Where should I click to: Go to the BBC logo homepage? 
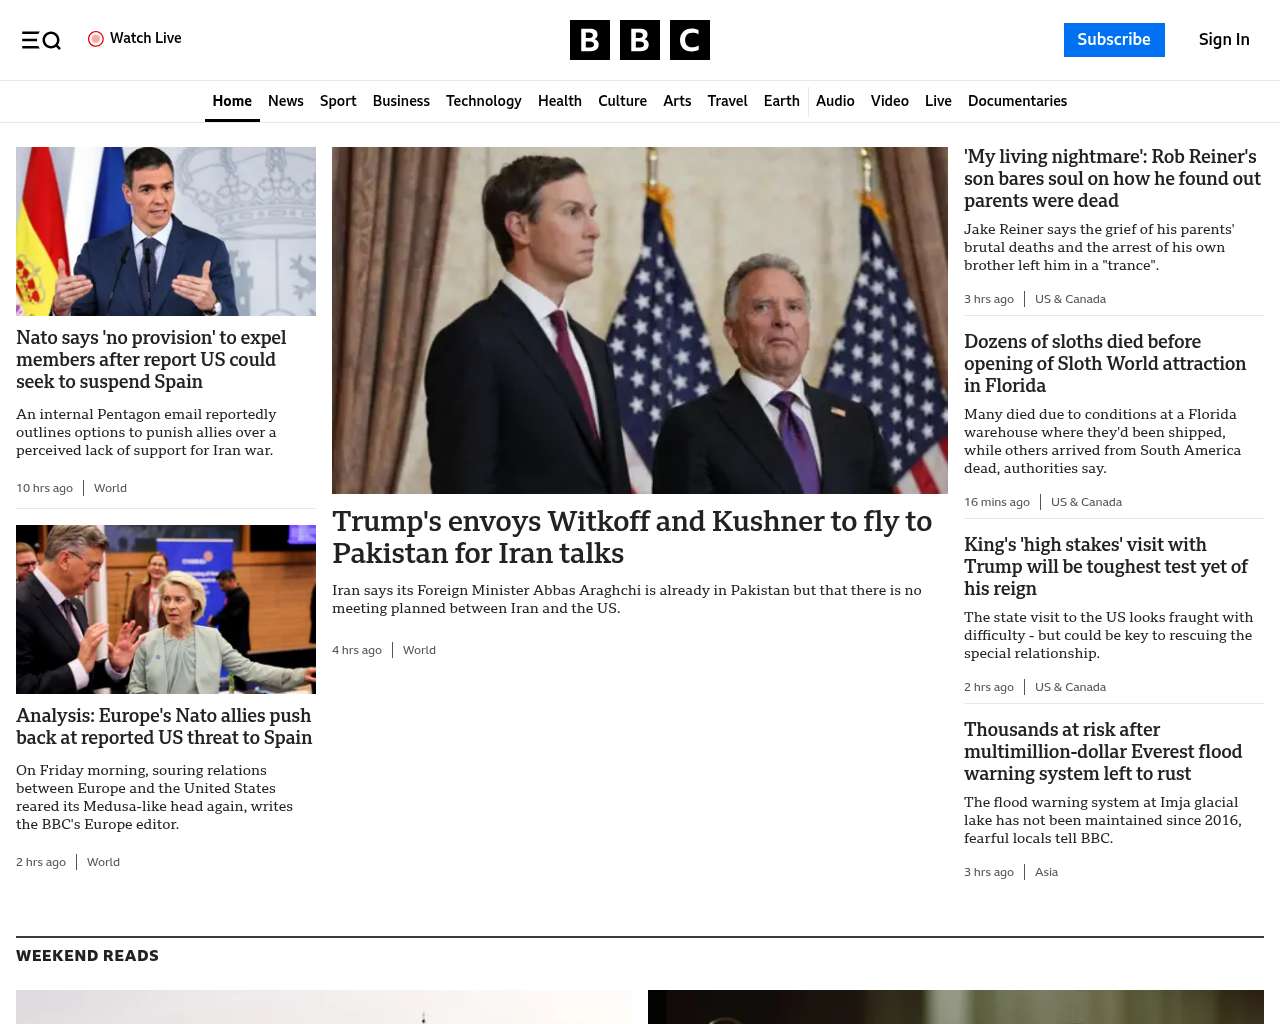[x=640, y=40]
